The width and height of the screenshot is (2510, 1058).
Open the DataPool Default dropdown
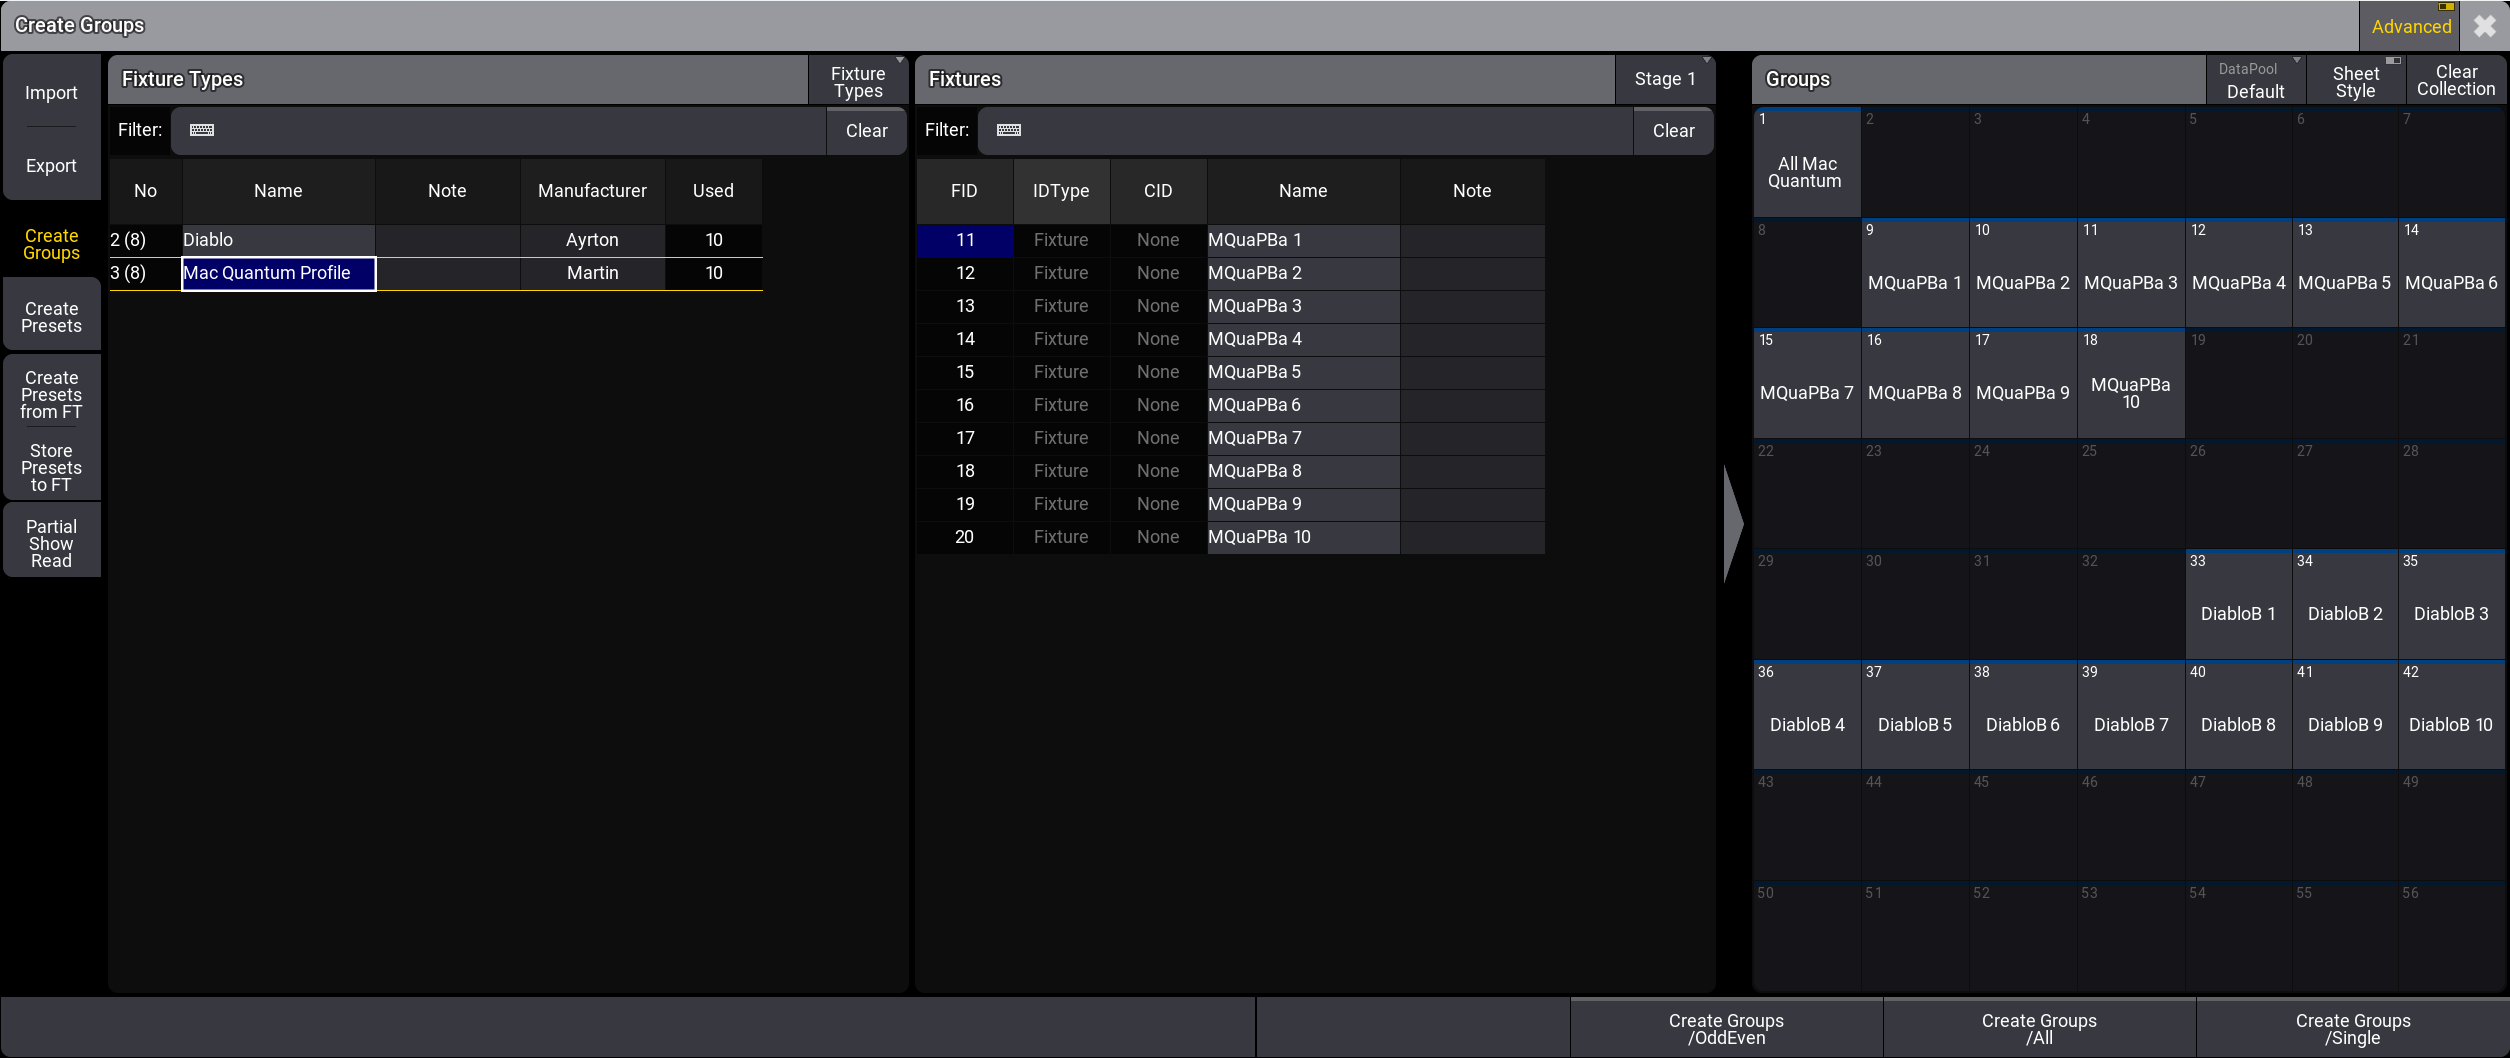(x=2255, y=81)
